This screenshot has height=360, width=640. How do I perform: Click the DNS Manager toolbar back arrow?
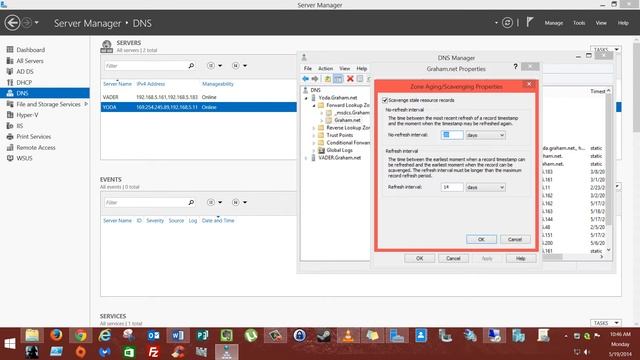(x=305, y=79)
